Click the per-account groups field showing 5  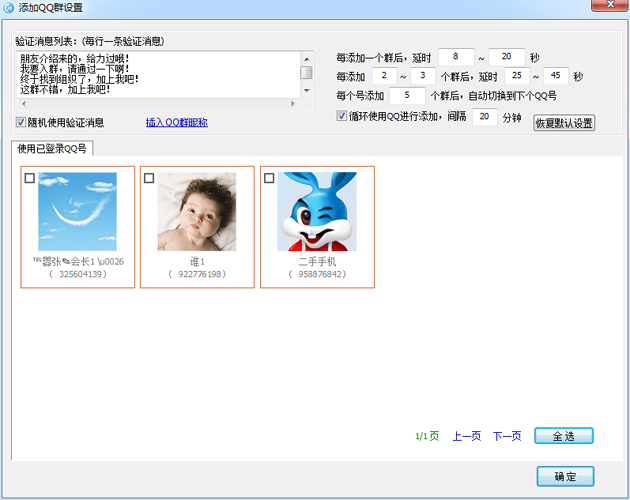[x=407, y=95]
